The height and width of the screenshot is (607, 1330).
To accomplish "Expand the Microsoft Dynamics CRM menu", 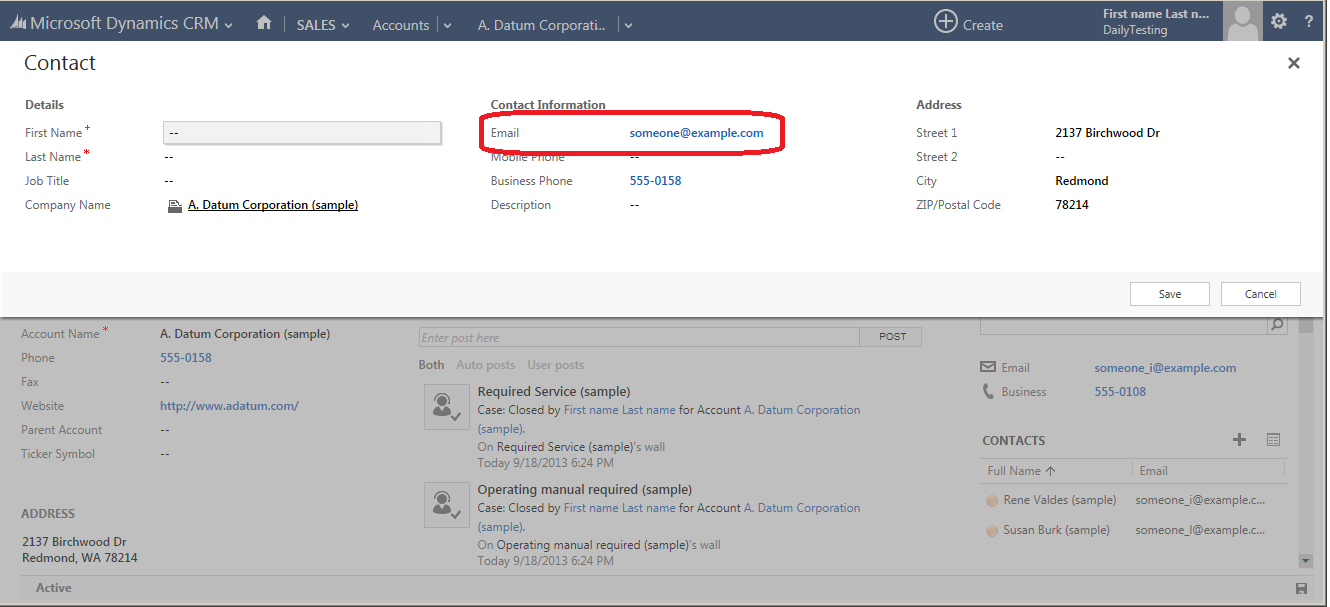I will coord(228,25).
